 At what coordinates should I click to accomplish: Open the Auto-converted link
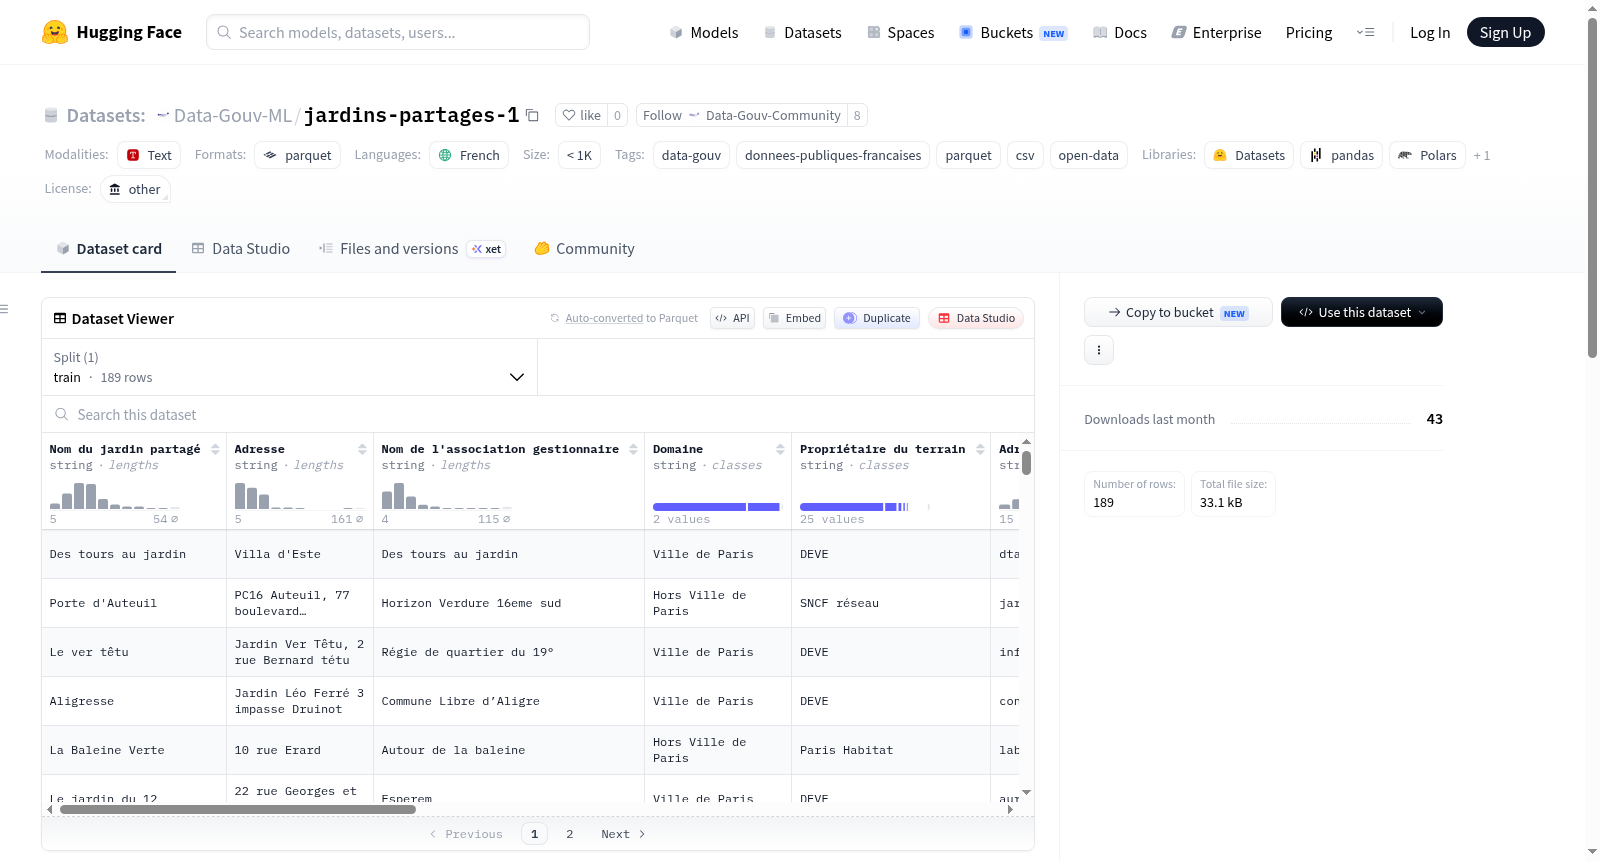click(x=604, y=318)
